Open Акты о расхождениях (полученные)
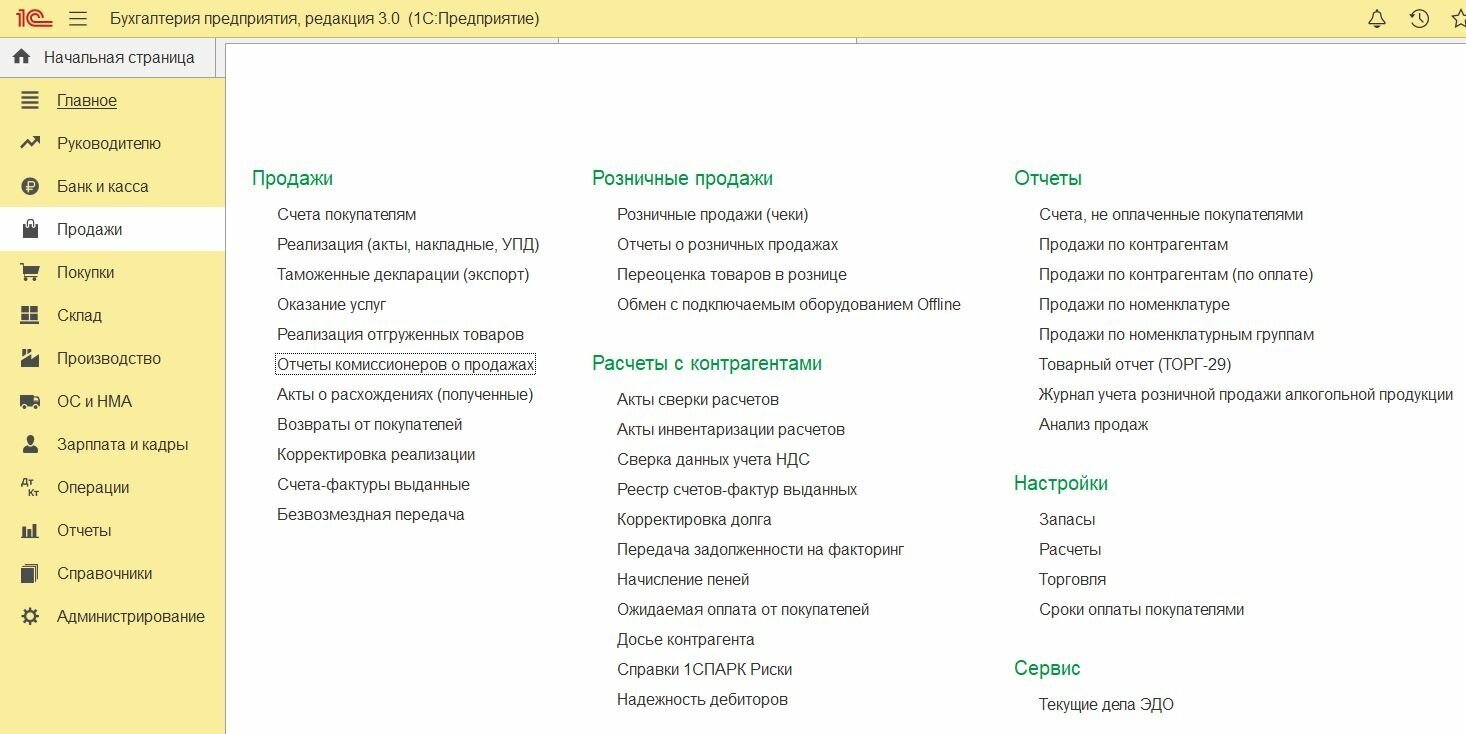This screenshot has height=734, width=1466. click(405, 394)
